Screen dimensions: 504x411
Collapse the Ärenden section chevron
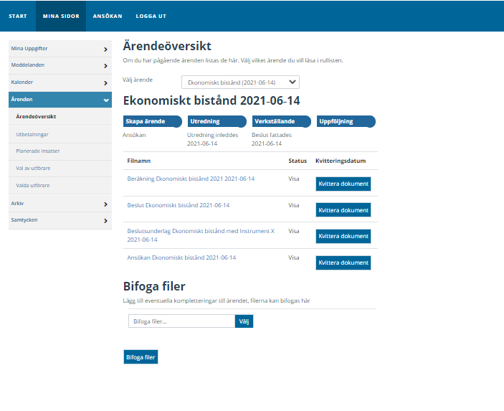(106, 100)
